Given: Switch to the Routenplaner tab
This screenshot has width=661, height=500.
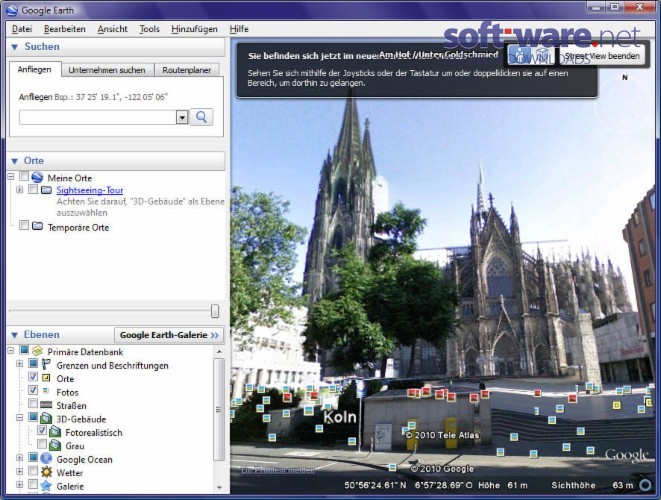Looking at the screenshot, I should pyautogui.click(x=187, y=70).
